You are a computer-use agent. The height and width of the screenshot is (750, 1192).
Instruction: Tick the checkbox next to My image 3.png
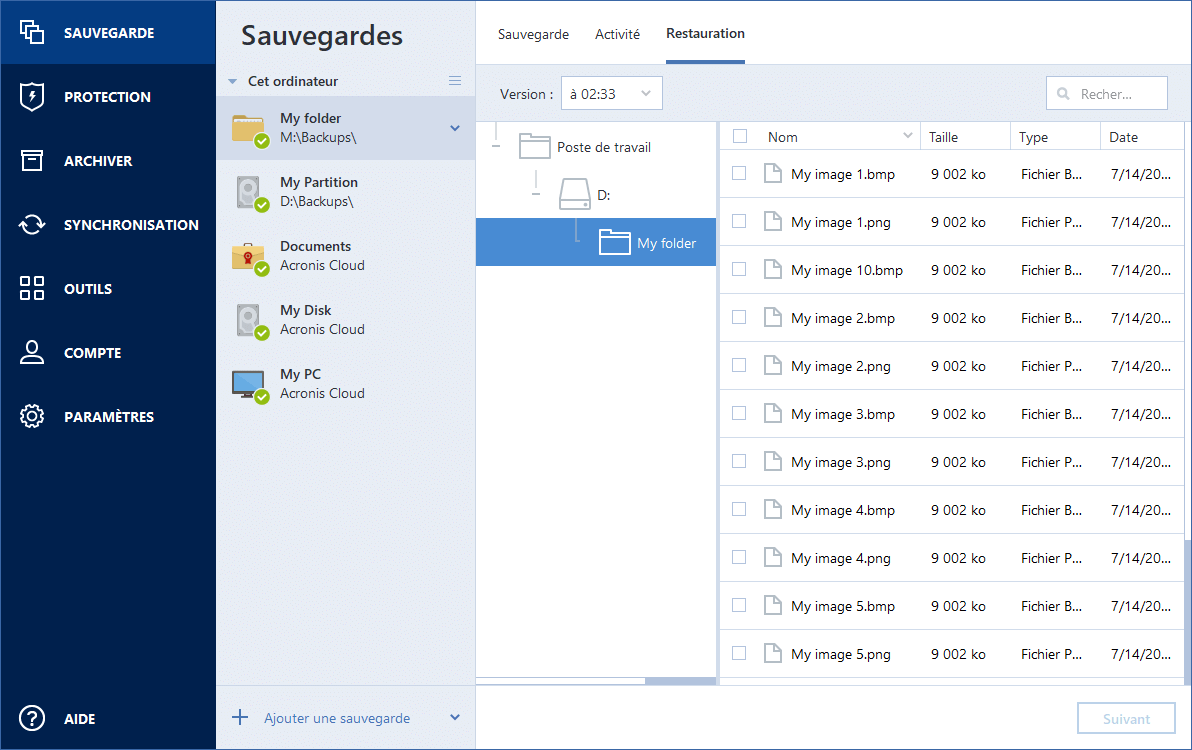click(x=739, y=461)
